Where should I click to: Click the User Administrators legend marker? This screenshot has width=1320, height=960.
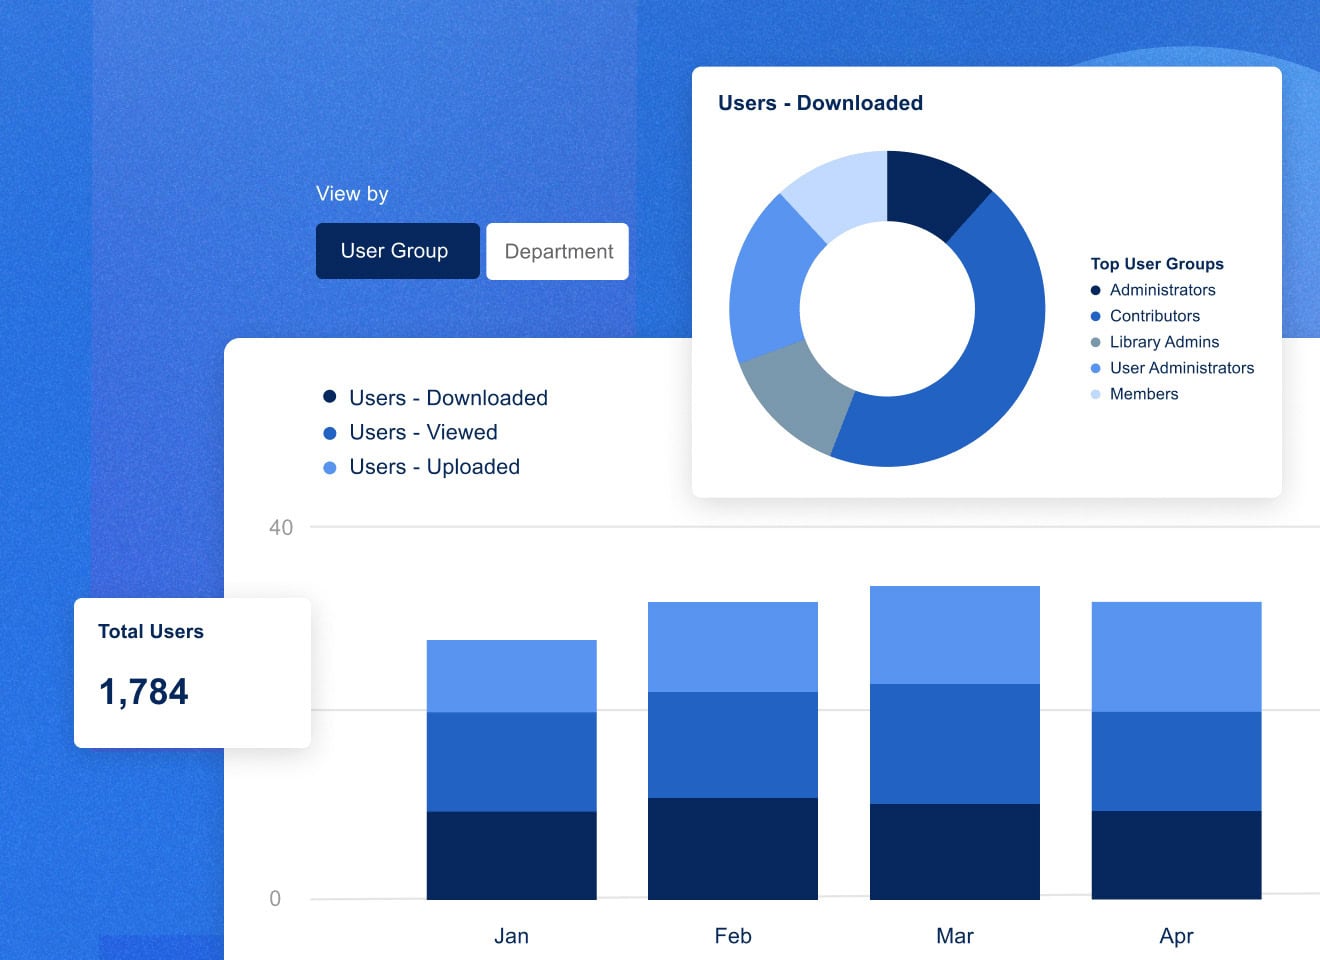(x=1095, y=368)
